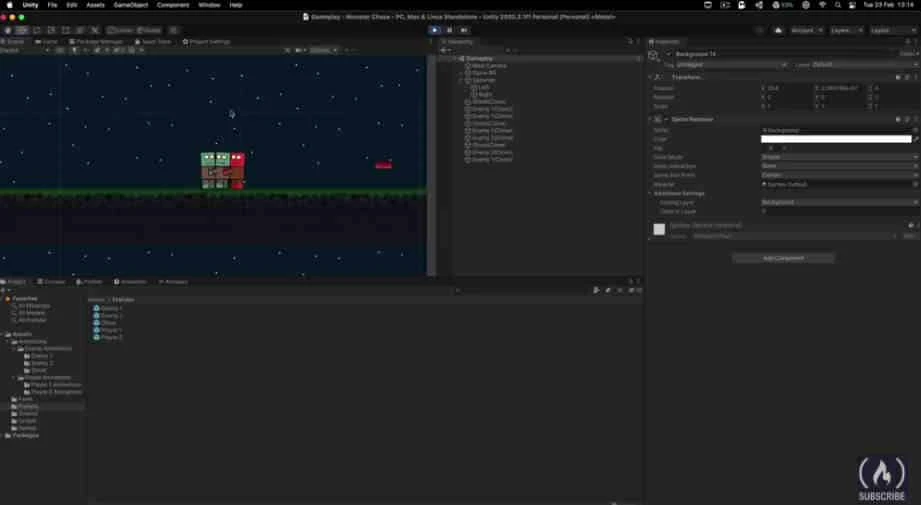Screen dimensions: 921x505
Task: Select the Rotate tool in the toolbar
Action: [x=36, y=30]
